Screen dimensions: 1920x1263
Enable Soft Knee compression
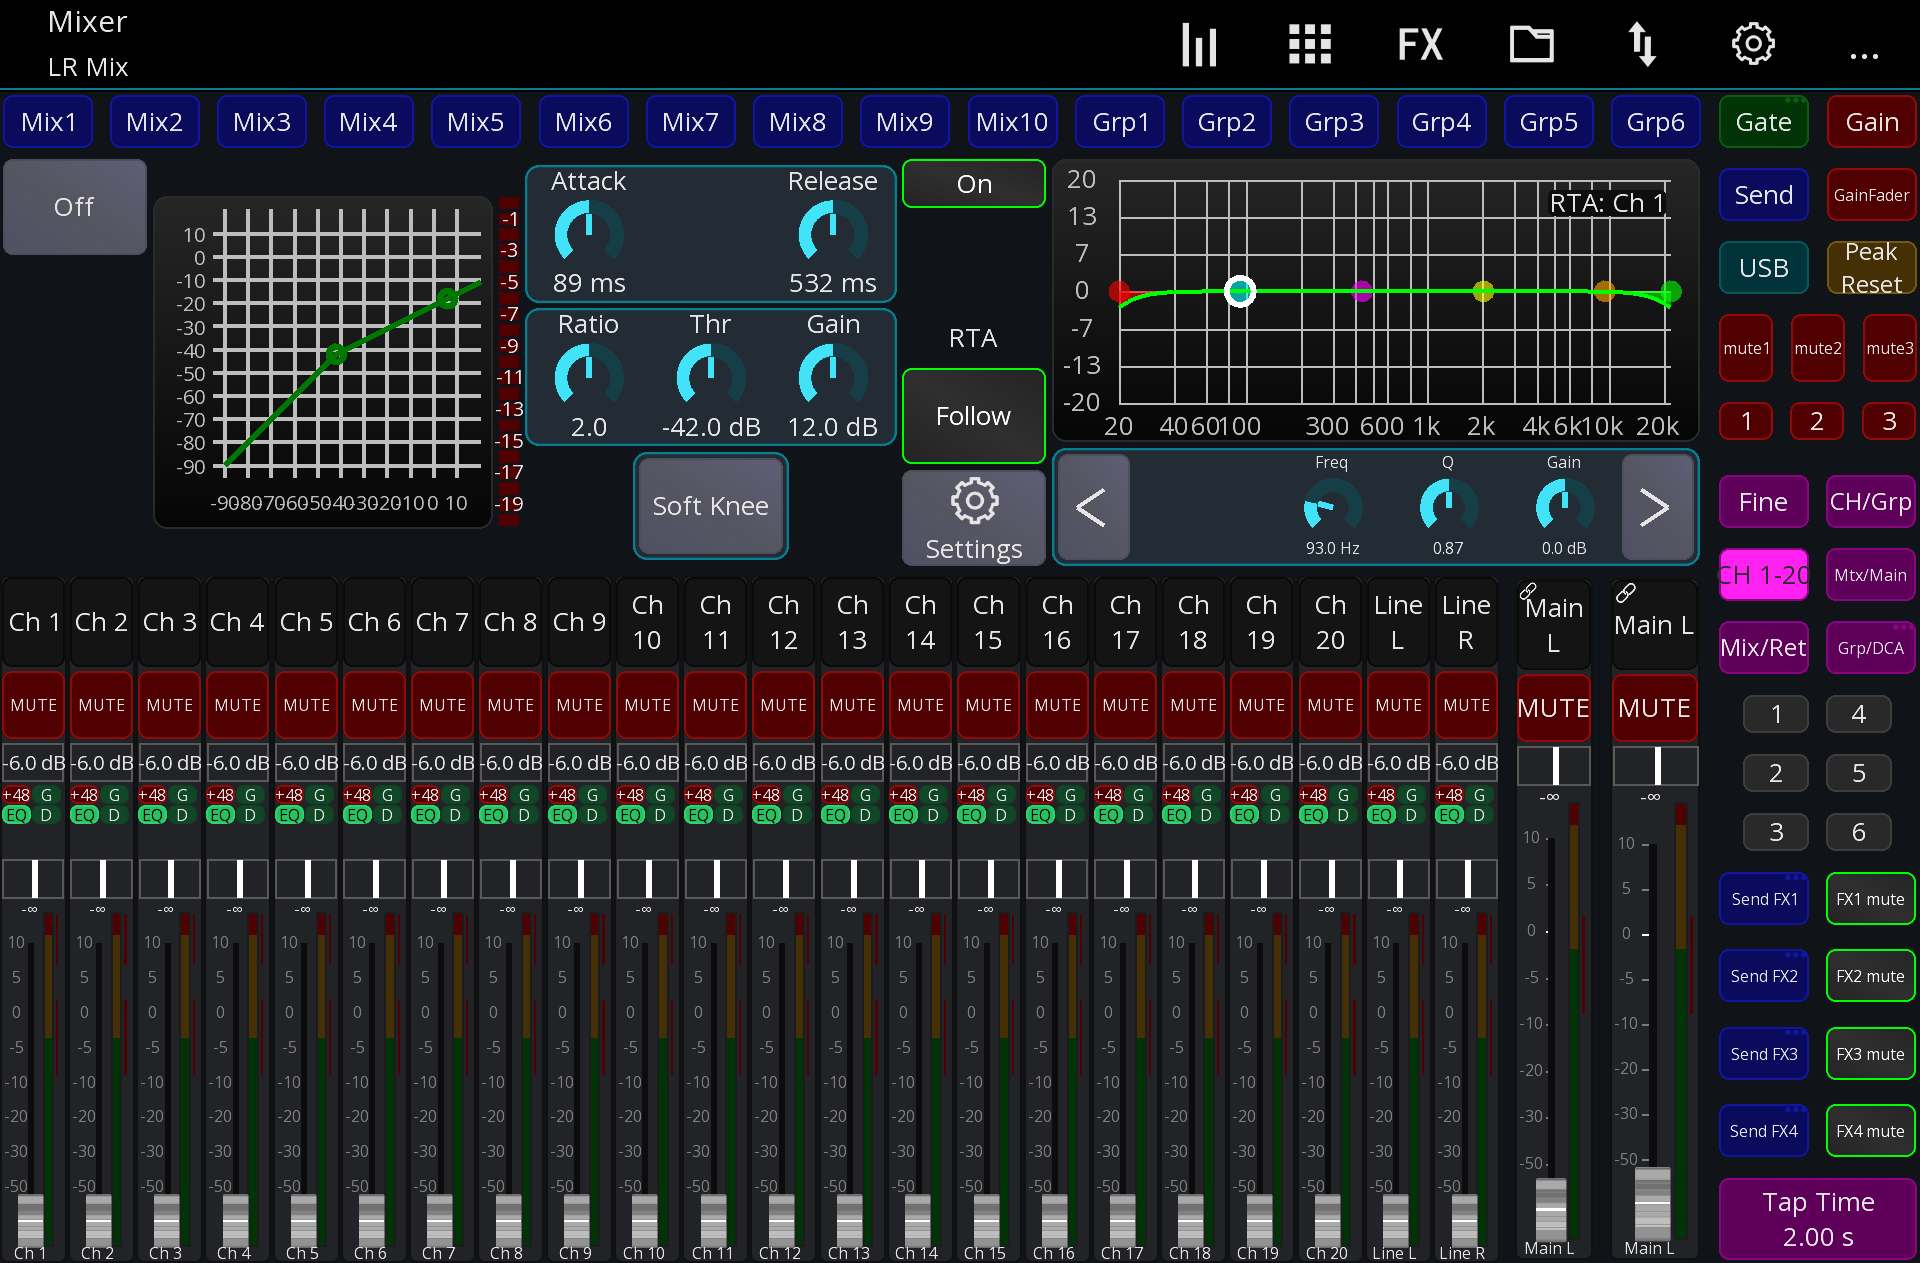710,506
